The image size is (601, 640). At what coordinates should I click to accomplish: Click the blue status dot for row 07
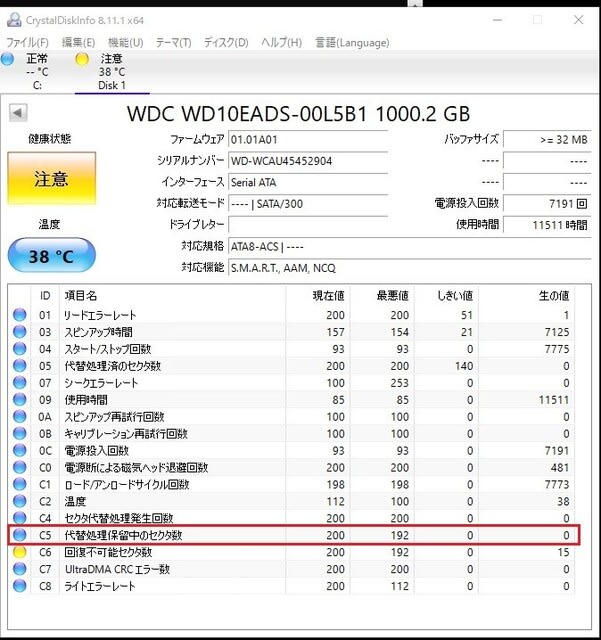click(x=20, y=382)
